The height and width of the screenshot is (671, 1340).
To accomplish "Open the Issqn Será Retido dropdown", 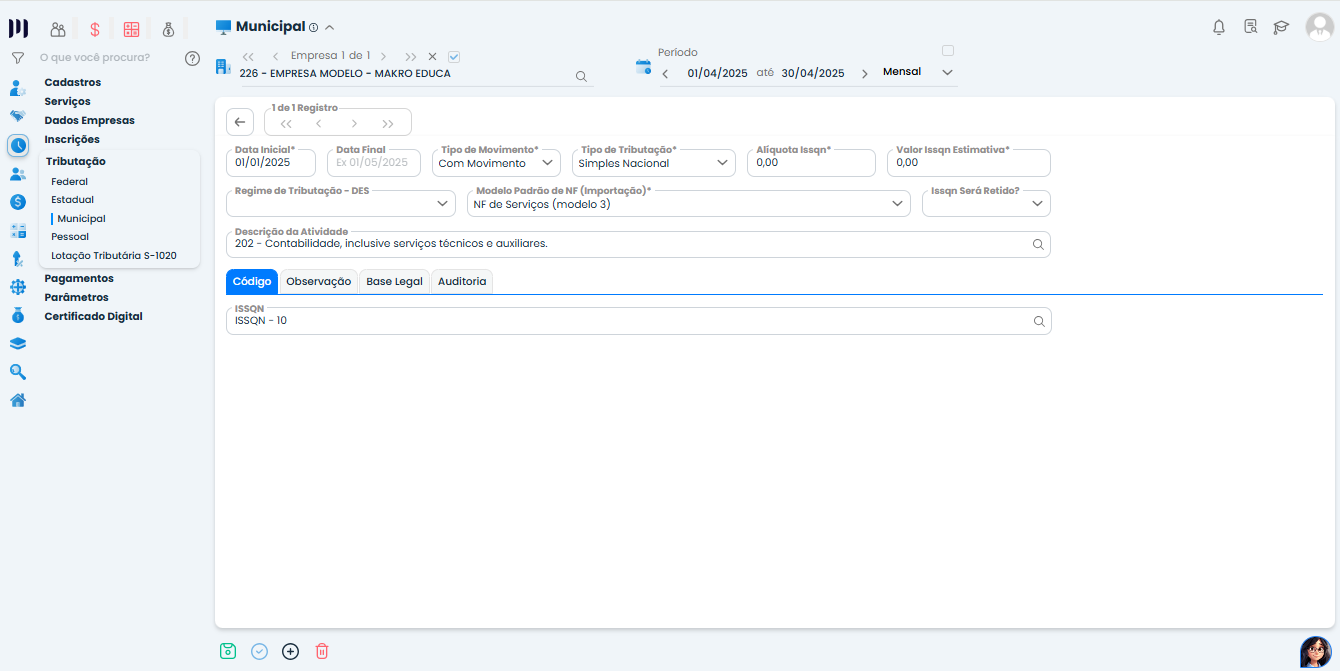I will pos(1037,204).
